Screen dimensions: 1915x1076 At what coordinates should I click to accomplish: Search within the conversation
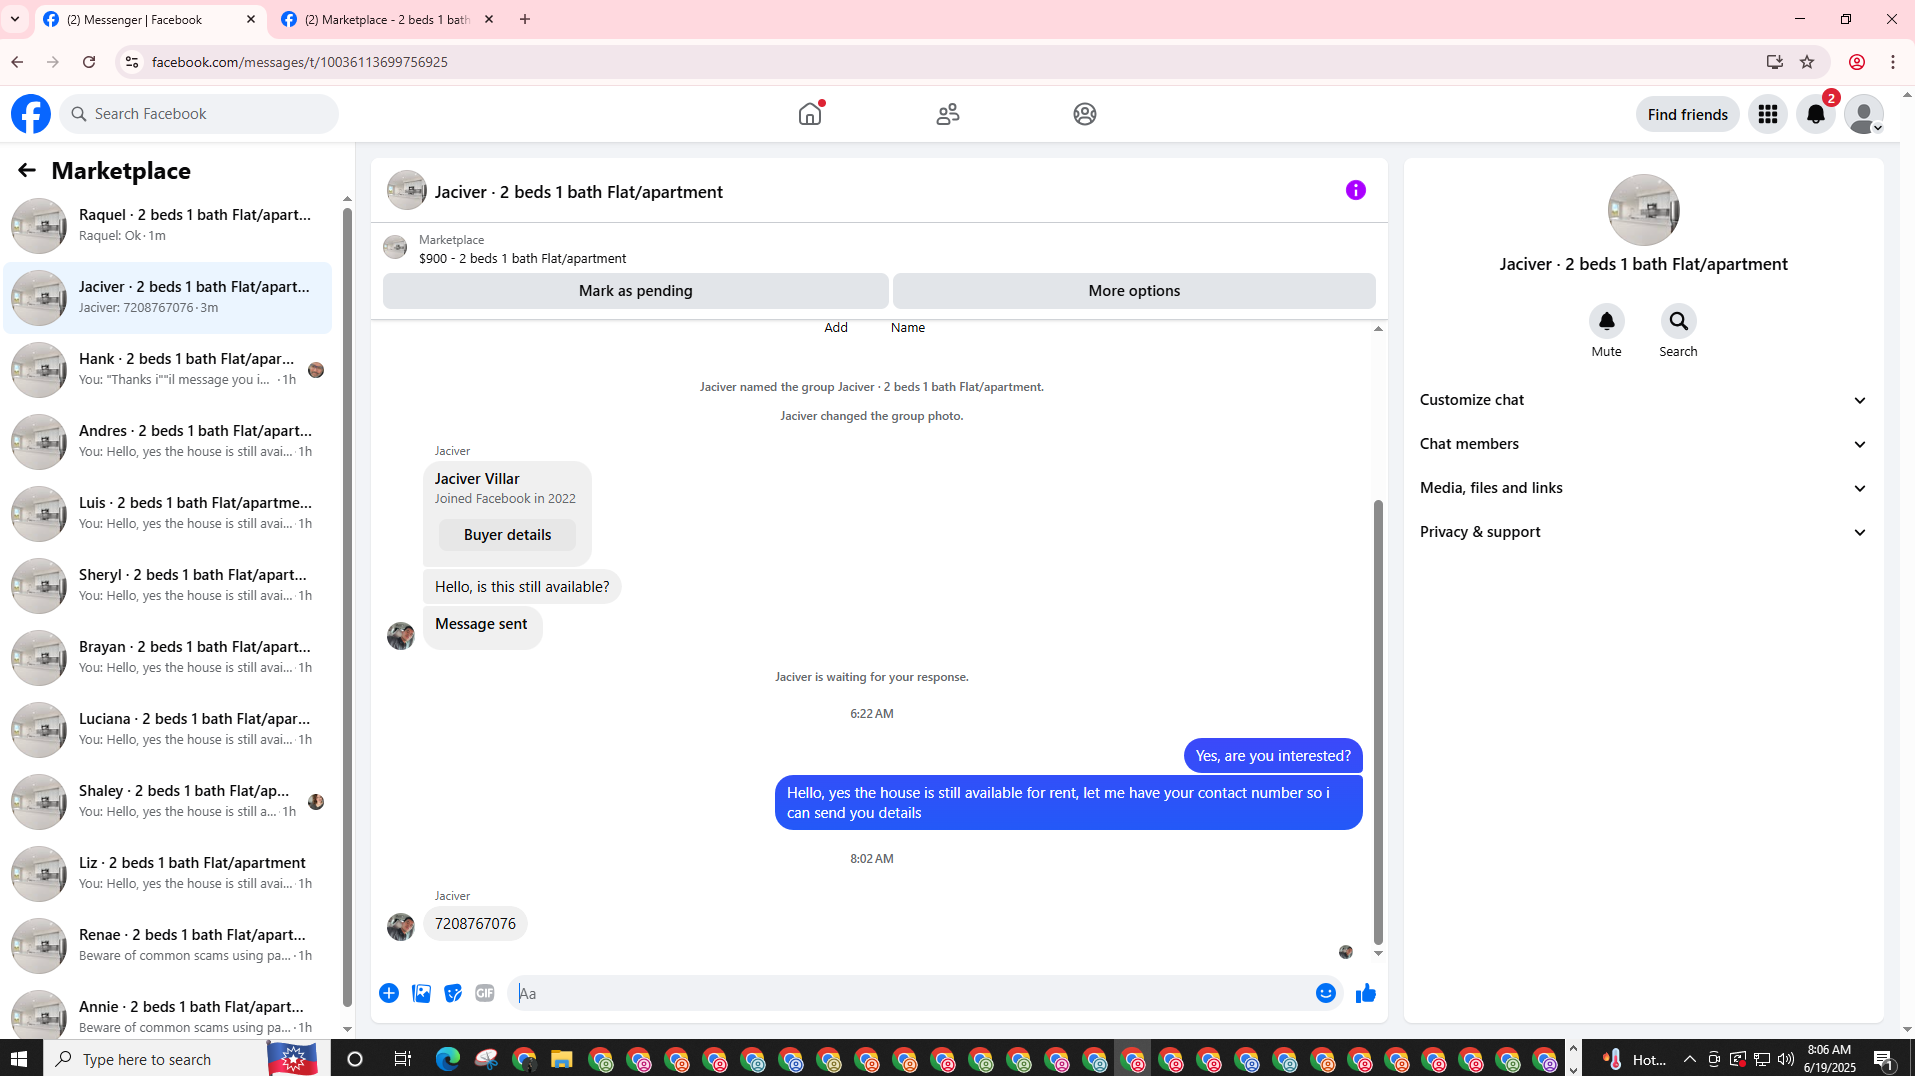coord(1679,322)
